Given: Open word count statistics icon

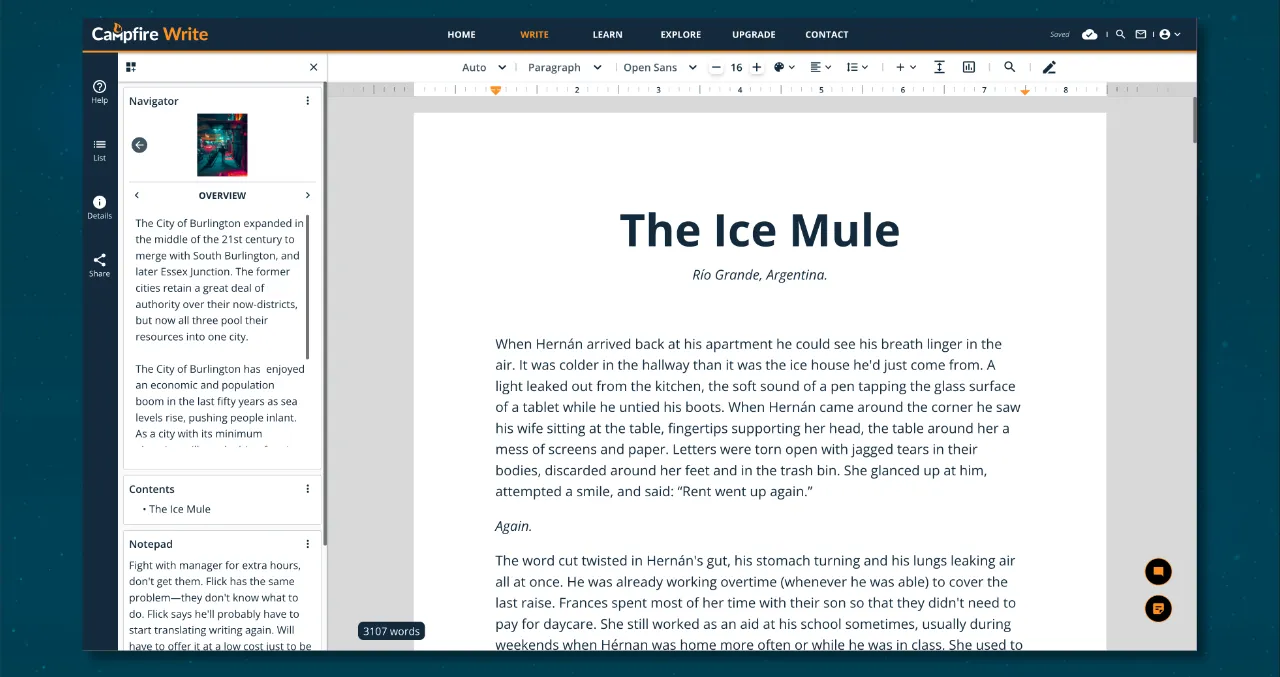Looking at the screenshot, I should 968,67.
